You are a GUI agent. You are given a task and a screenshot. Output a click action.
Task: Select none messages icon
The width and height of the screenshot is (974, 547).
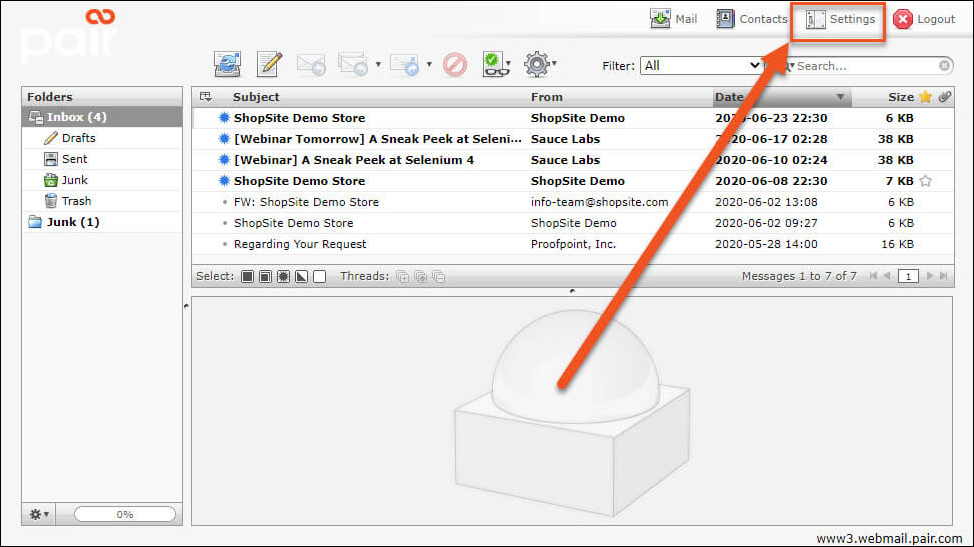pos(319,276)
